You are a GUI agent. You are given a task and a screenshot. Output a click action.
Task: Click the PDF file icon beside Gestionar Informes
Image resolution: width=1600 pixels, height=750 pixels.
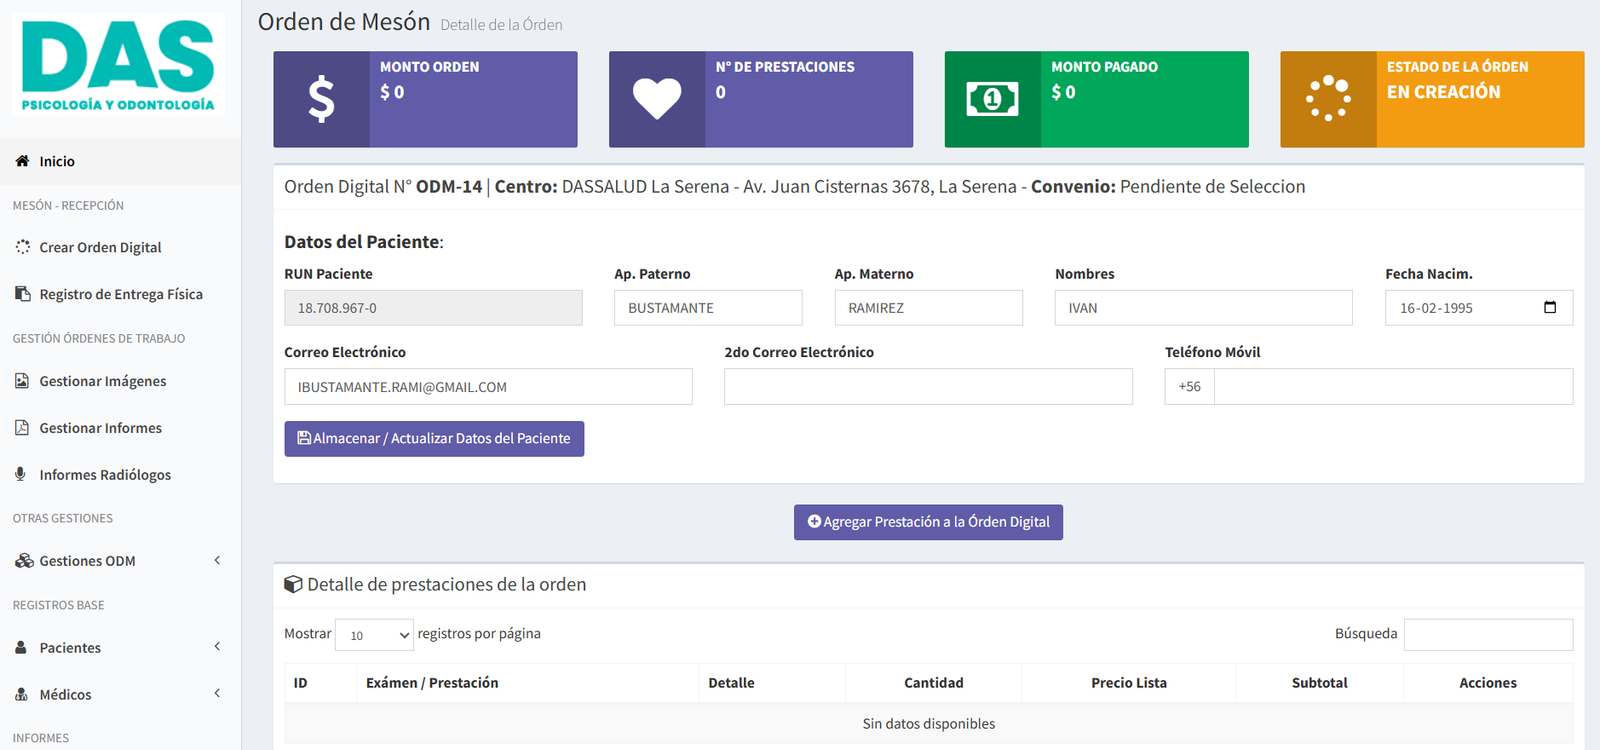22,428
